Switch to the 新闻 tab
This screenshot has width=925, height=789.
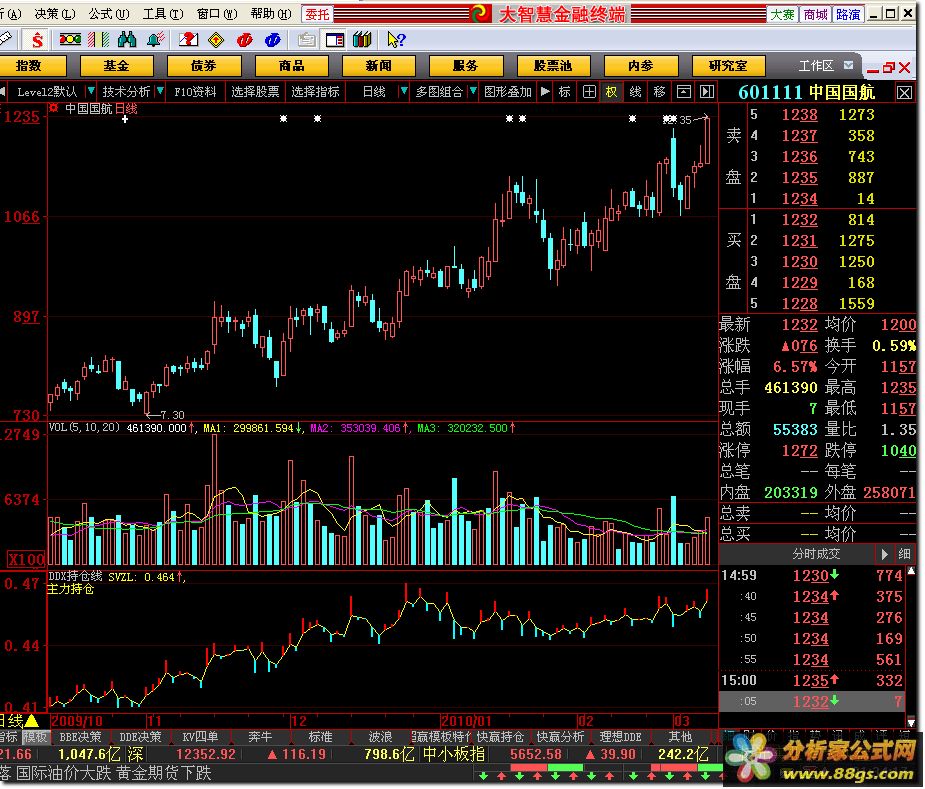click(x=379, y=66)
